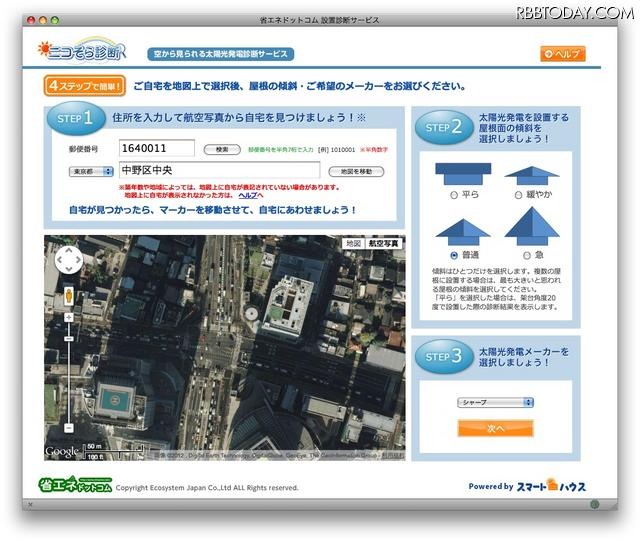Viewport: 640px width, 541px height.
Task: Click the STEP 1 oval badge
Action: click(76, 118)
